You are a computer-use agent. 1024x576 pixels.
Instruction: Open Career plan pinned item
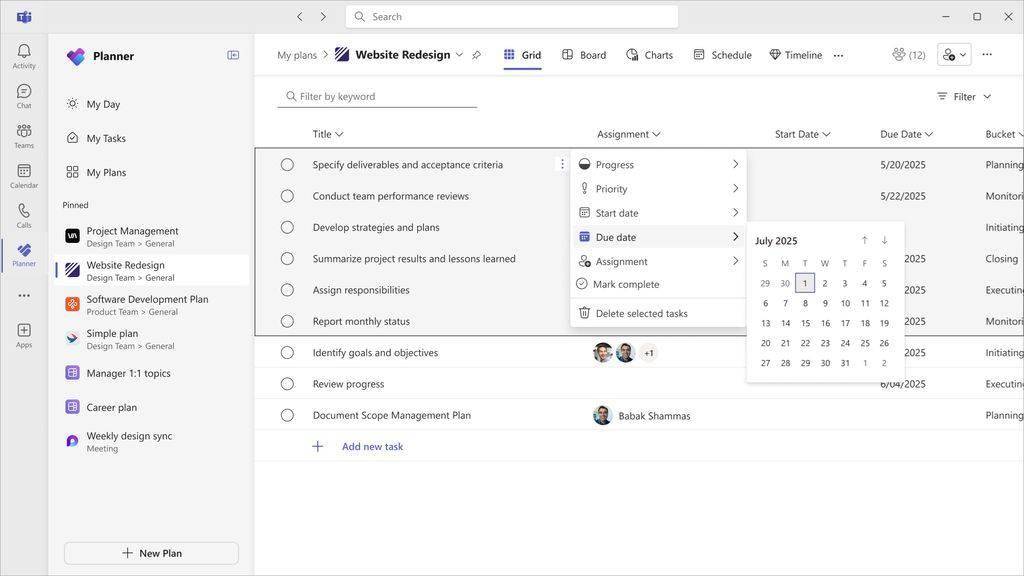coord(152,407)
